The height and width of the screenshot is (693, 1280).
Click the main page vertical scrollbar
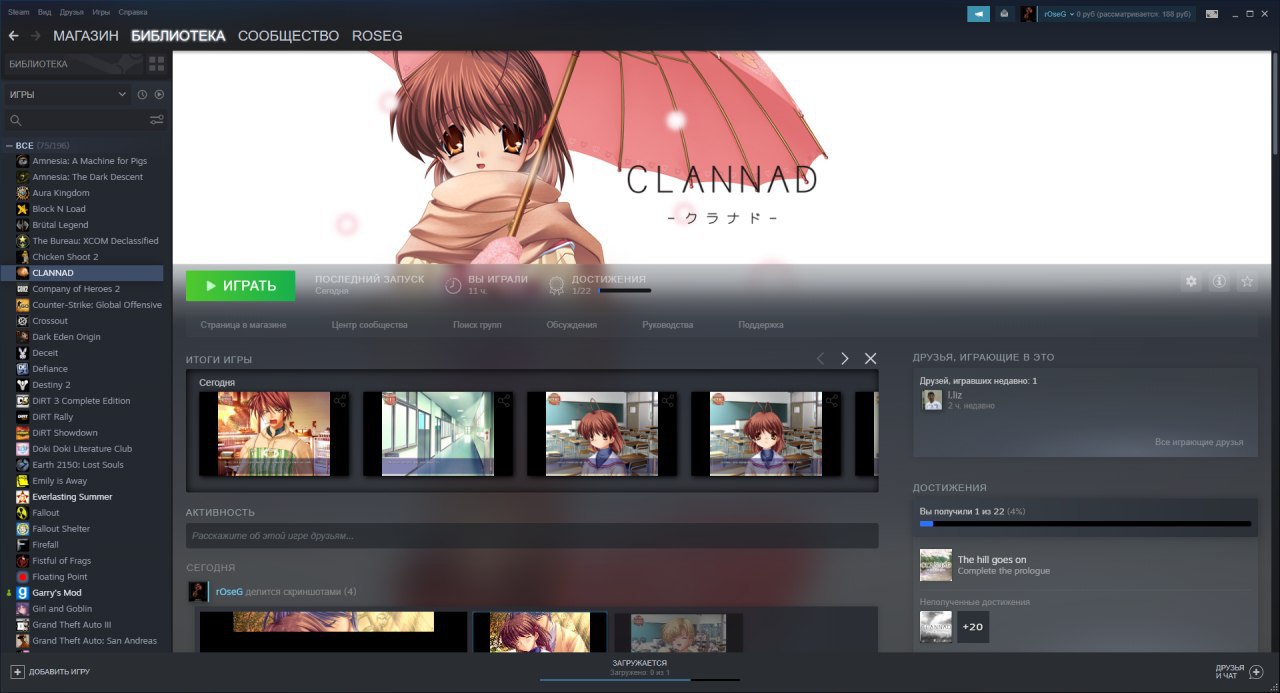click(x=1275, y=102)
